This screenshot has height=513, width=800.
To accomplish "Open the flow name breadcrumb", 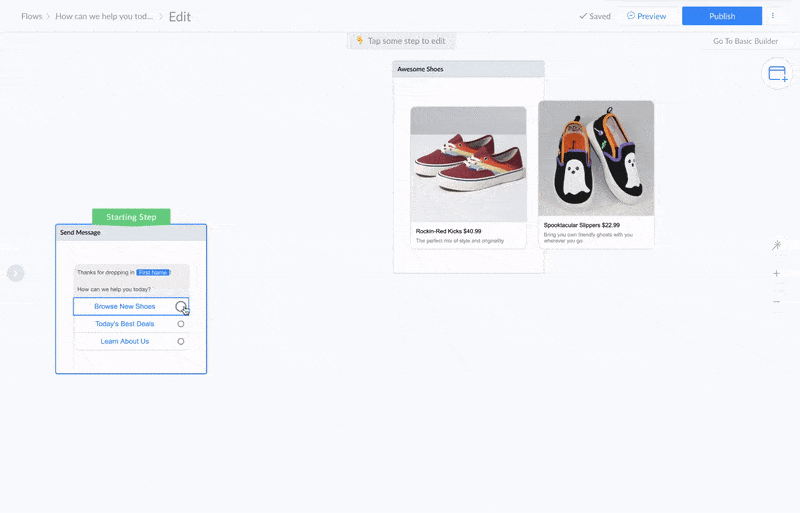I will point(104,17).
